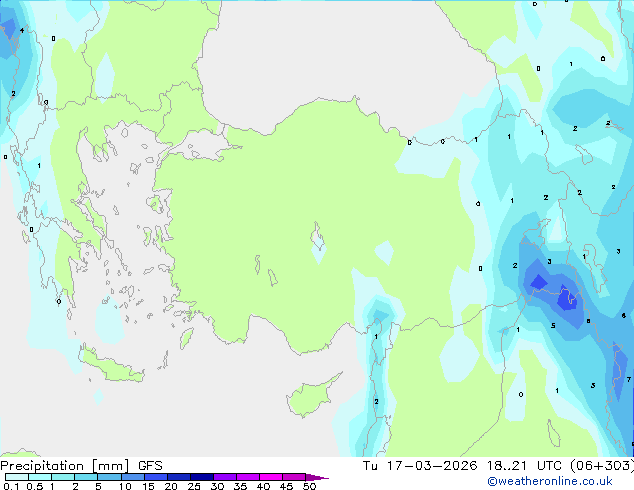Select the 30–35 mm purple legend box
634x490 pixels.
(224, 477)
